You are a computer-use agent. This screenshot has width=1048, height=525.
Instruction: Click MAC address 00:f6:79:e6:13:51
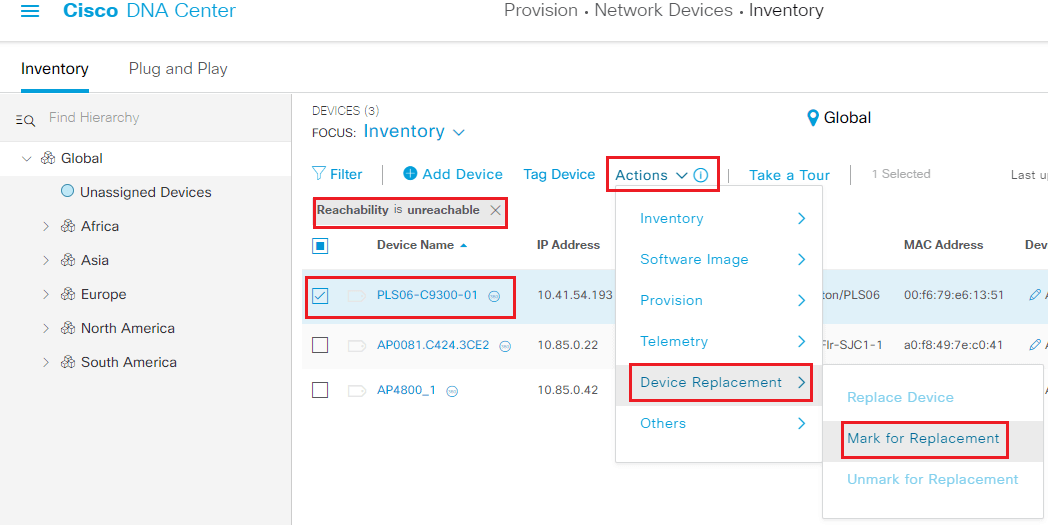pos(954,295)
